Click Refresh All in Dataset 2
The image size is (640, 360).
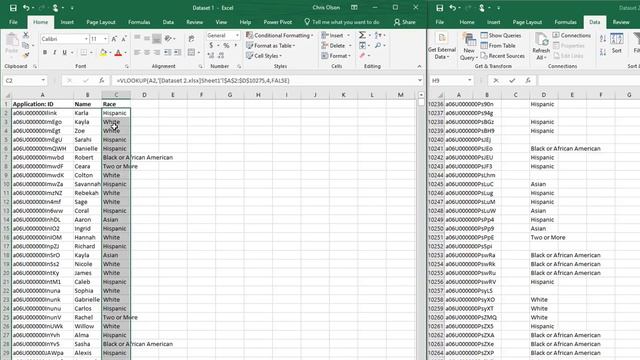coord(541,47)
